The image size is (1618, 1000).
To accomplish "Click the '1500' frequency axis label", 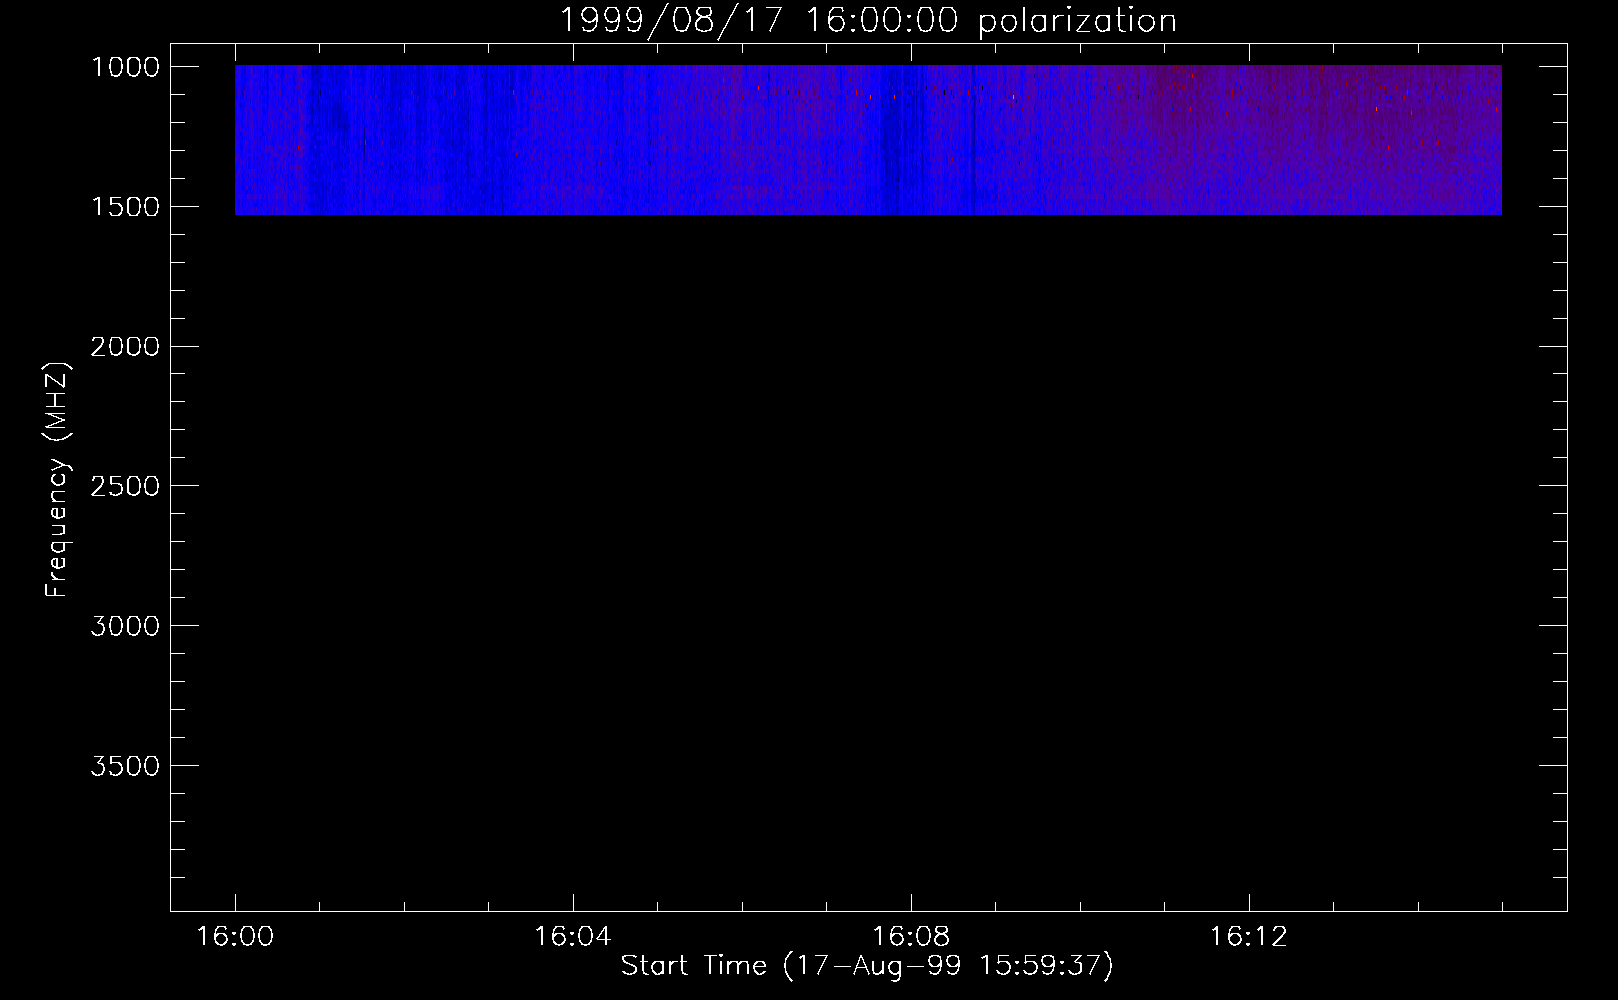I will (x=125, y=207).
